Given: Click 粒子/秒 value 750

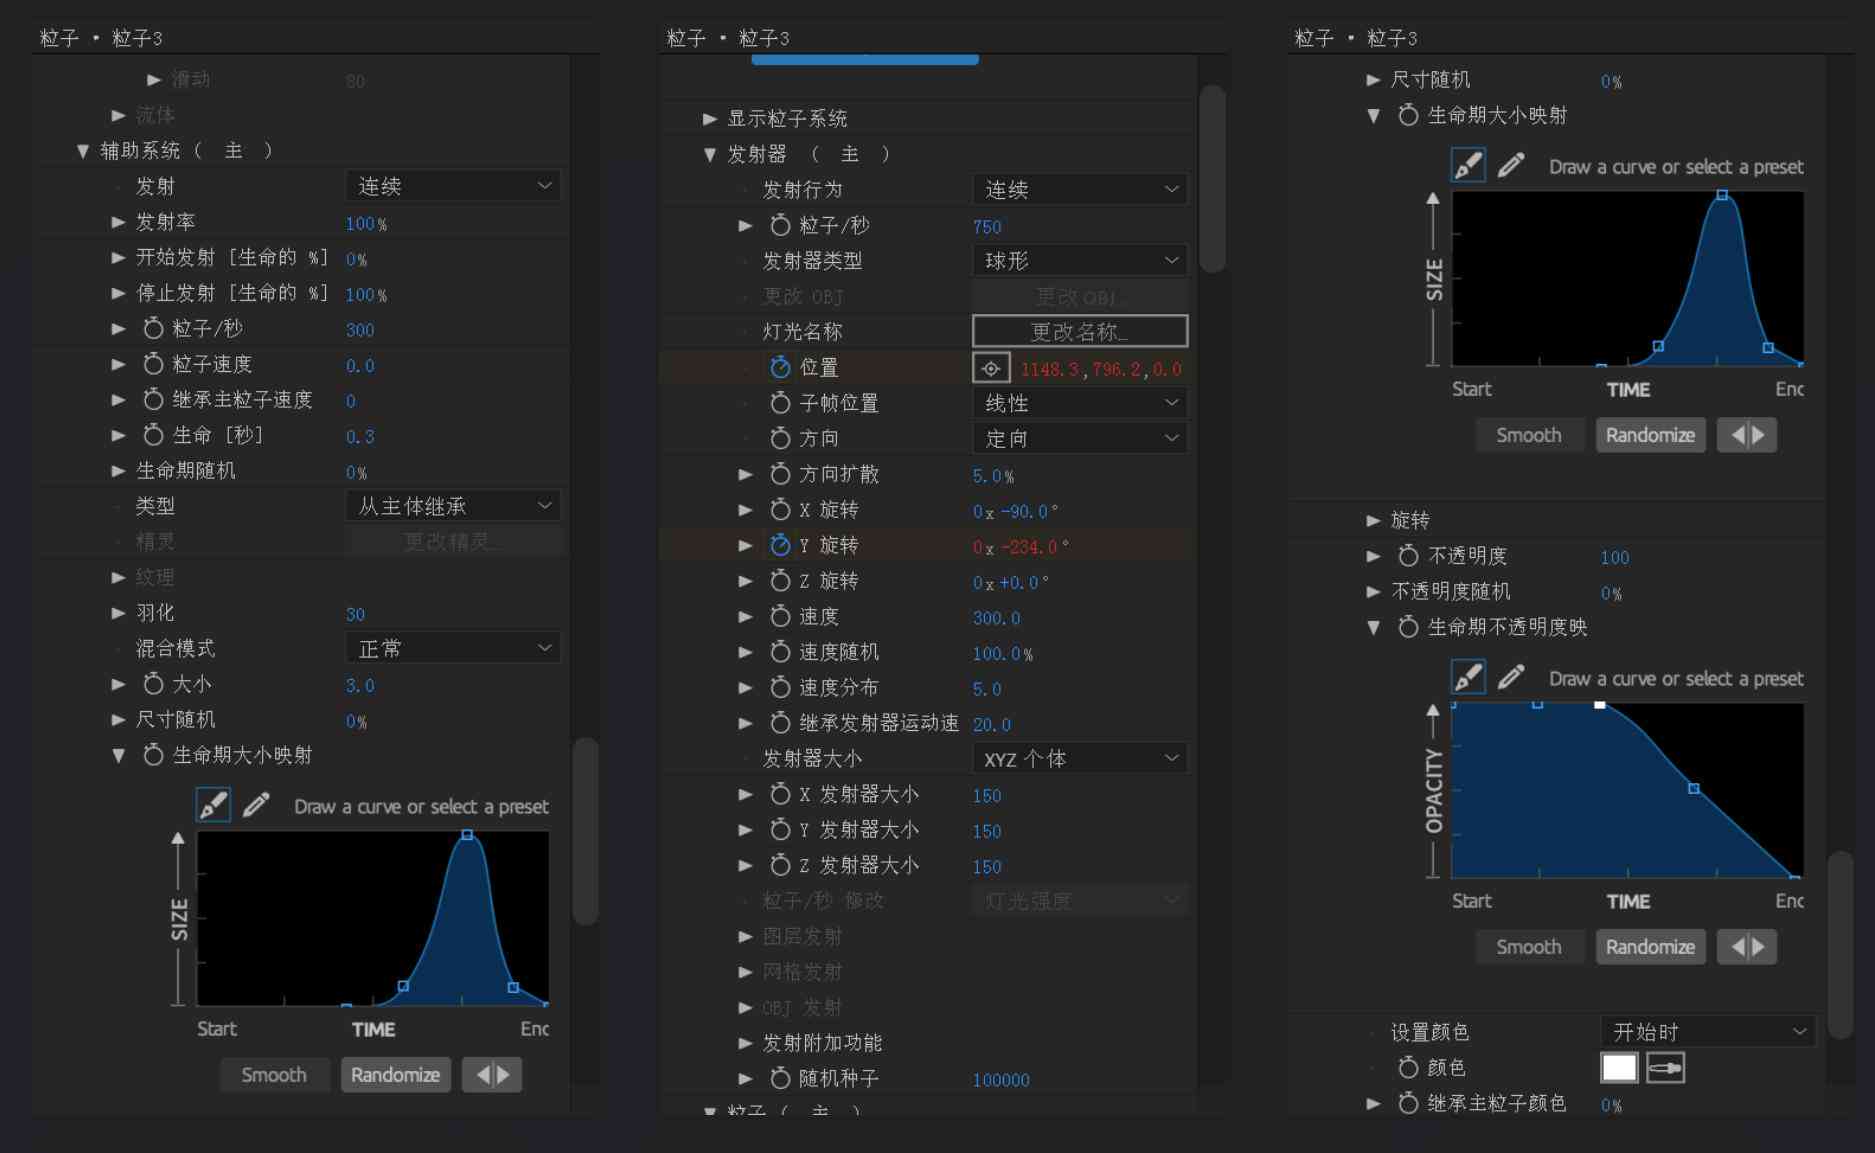Looking at the screenshot, I should (x=987, y=227).
